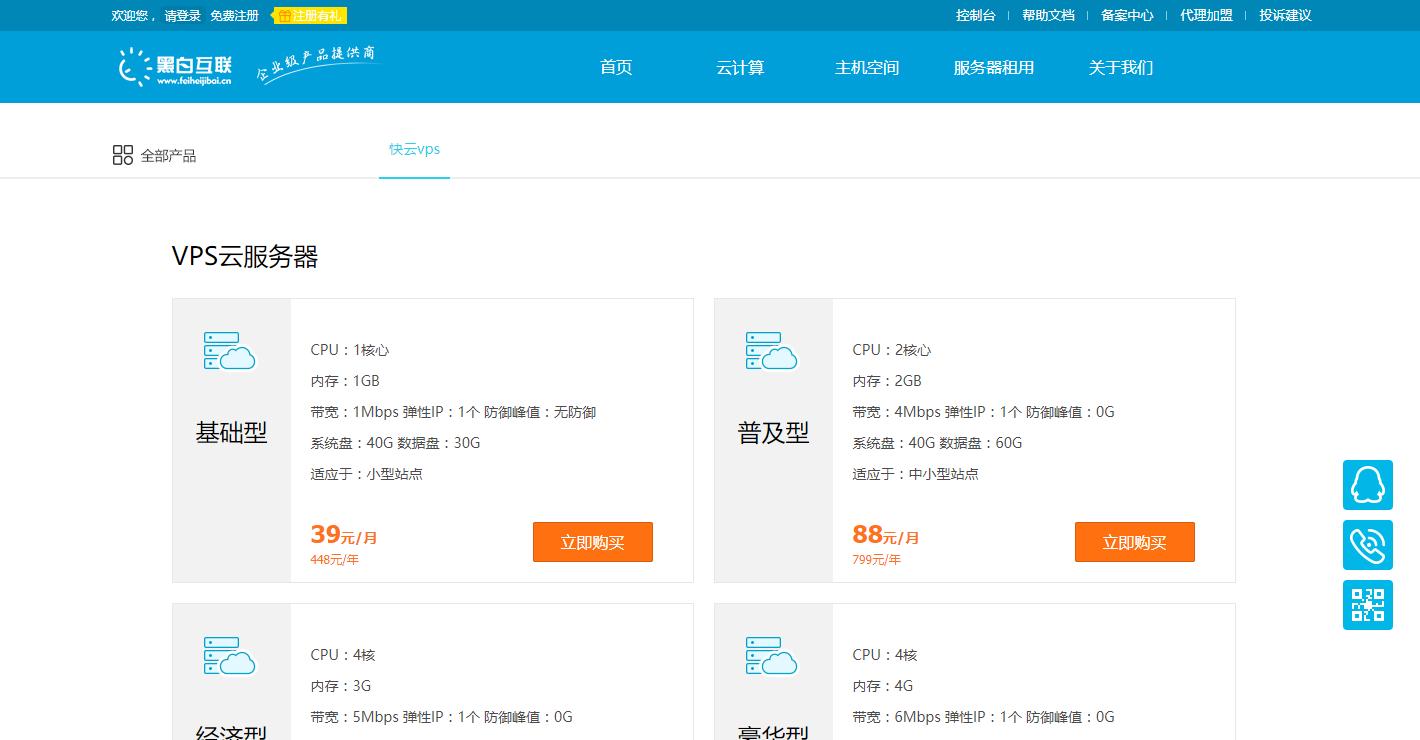Click 立即购买 on the 普及型 plan
Viewport: 1420px width, 740px height.
[x=1134, y=542]
